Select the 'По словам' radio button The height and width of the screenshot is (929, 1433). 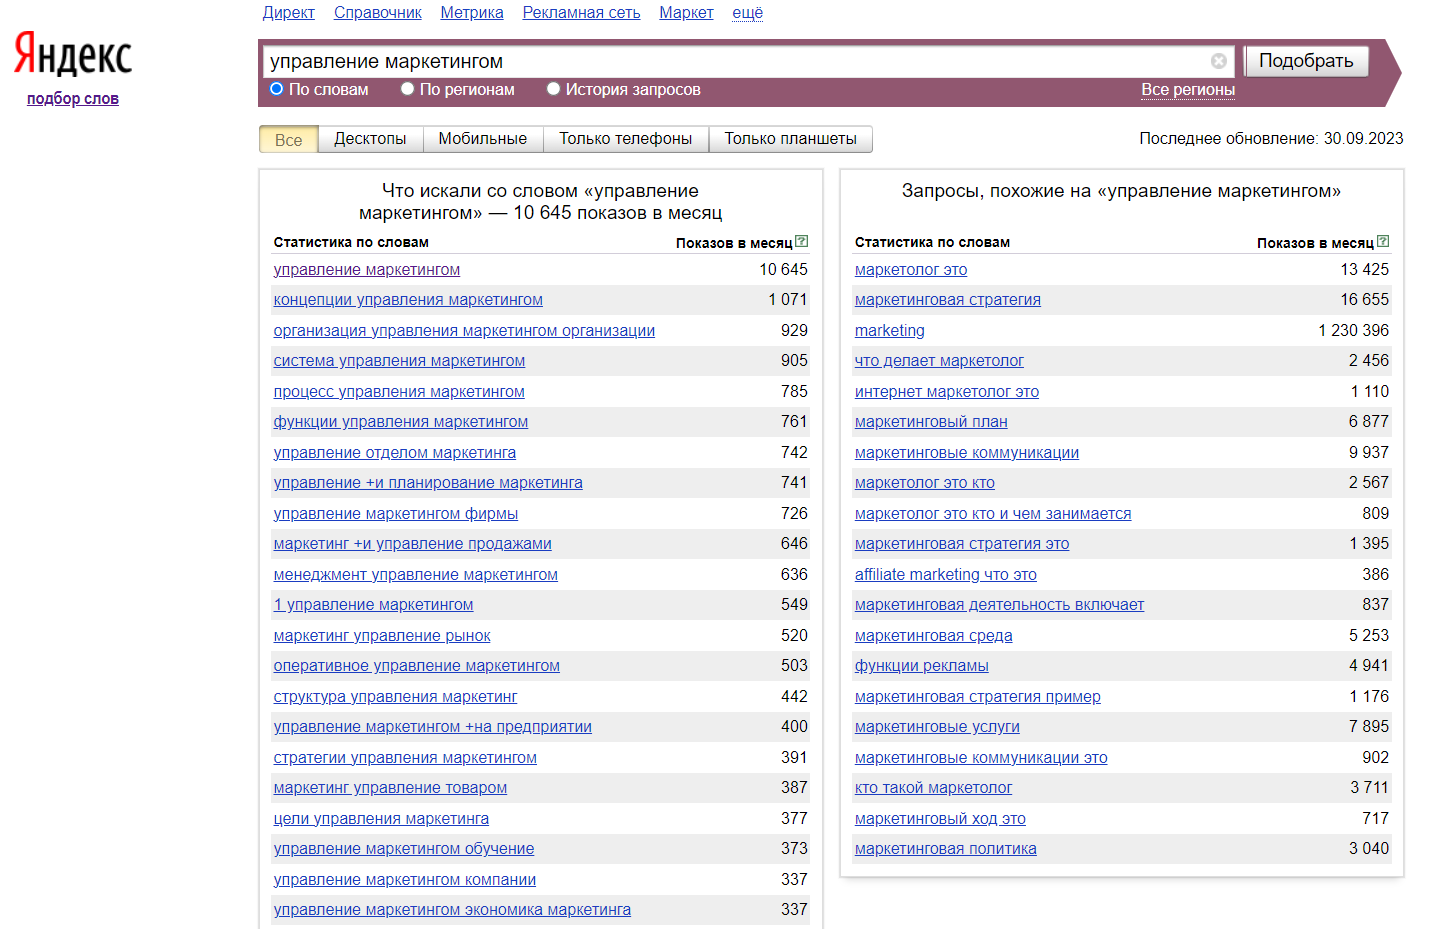click(277, 89)
